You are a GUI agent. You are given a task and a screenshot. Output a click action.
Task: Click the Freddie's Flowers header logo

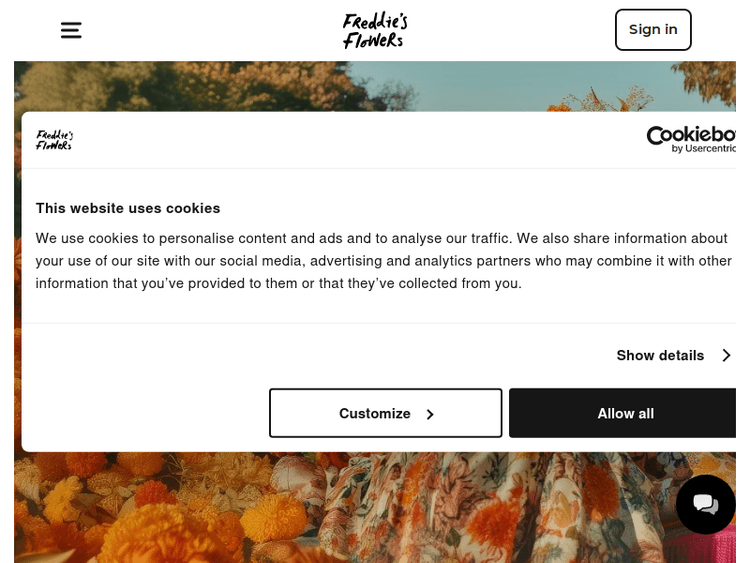tap(375, 30)
